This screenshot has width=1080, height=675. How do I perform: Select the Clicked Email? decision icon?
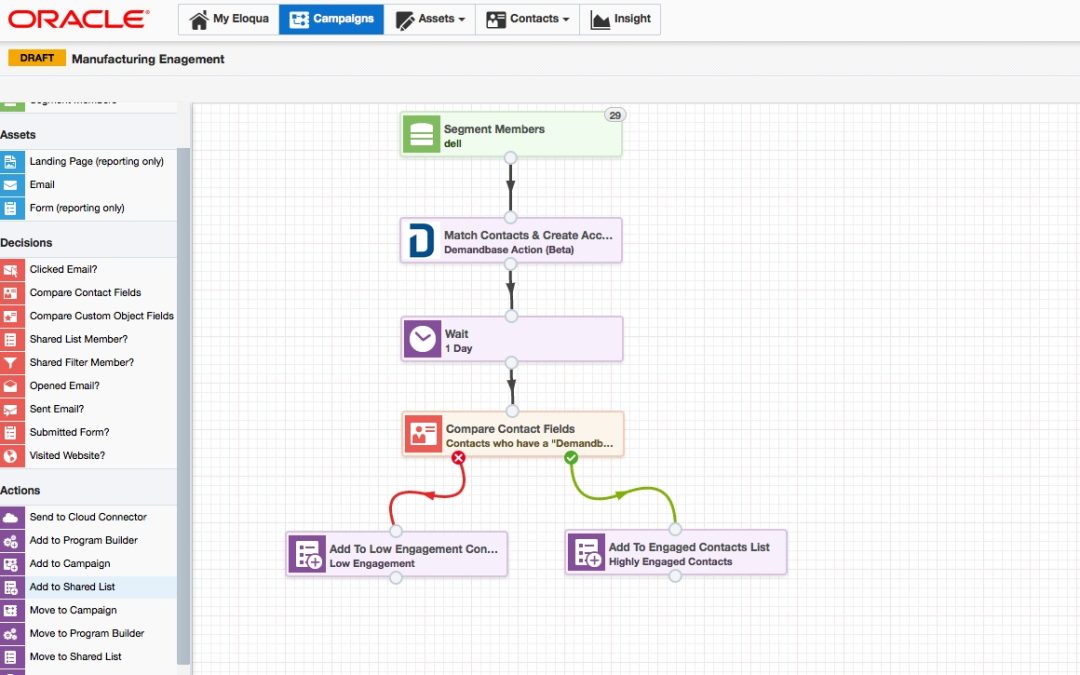(x=11, y=269)
